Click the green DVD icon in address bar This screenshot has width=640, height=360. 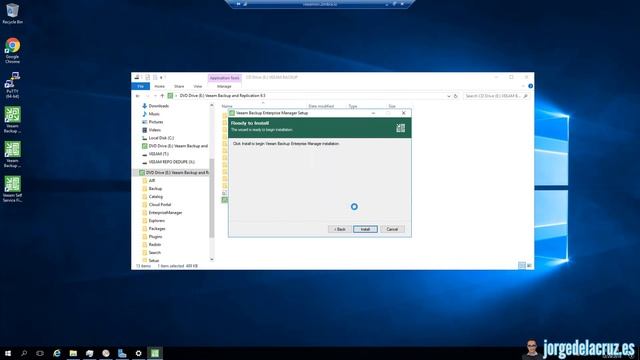170,96
